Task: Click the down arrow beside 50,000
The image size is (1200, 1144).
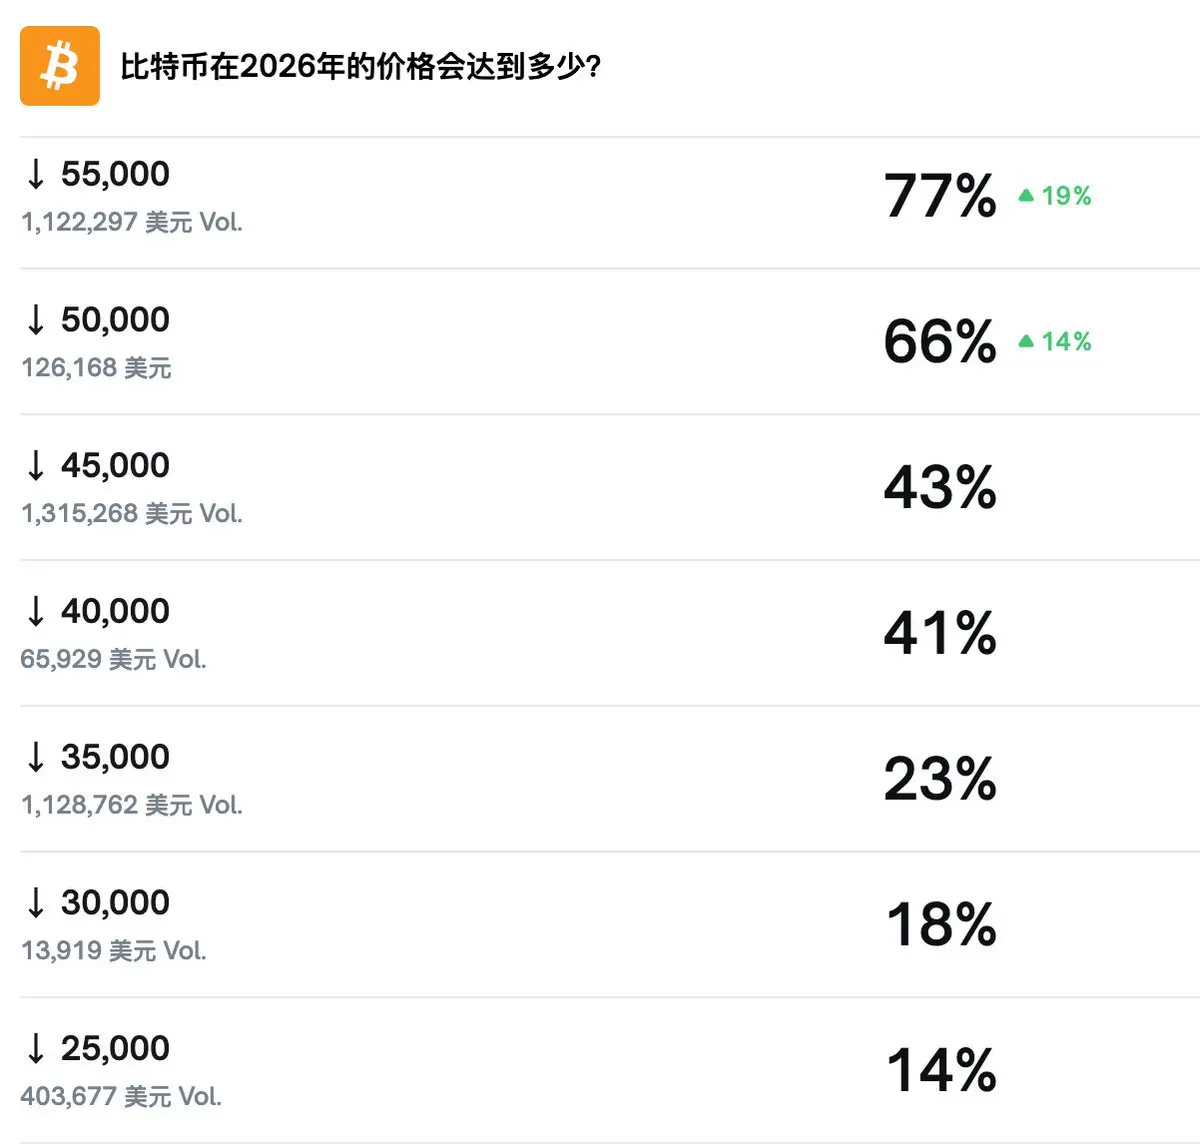Action: coord(36,320)
